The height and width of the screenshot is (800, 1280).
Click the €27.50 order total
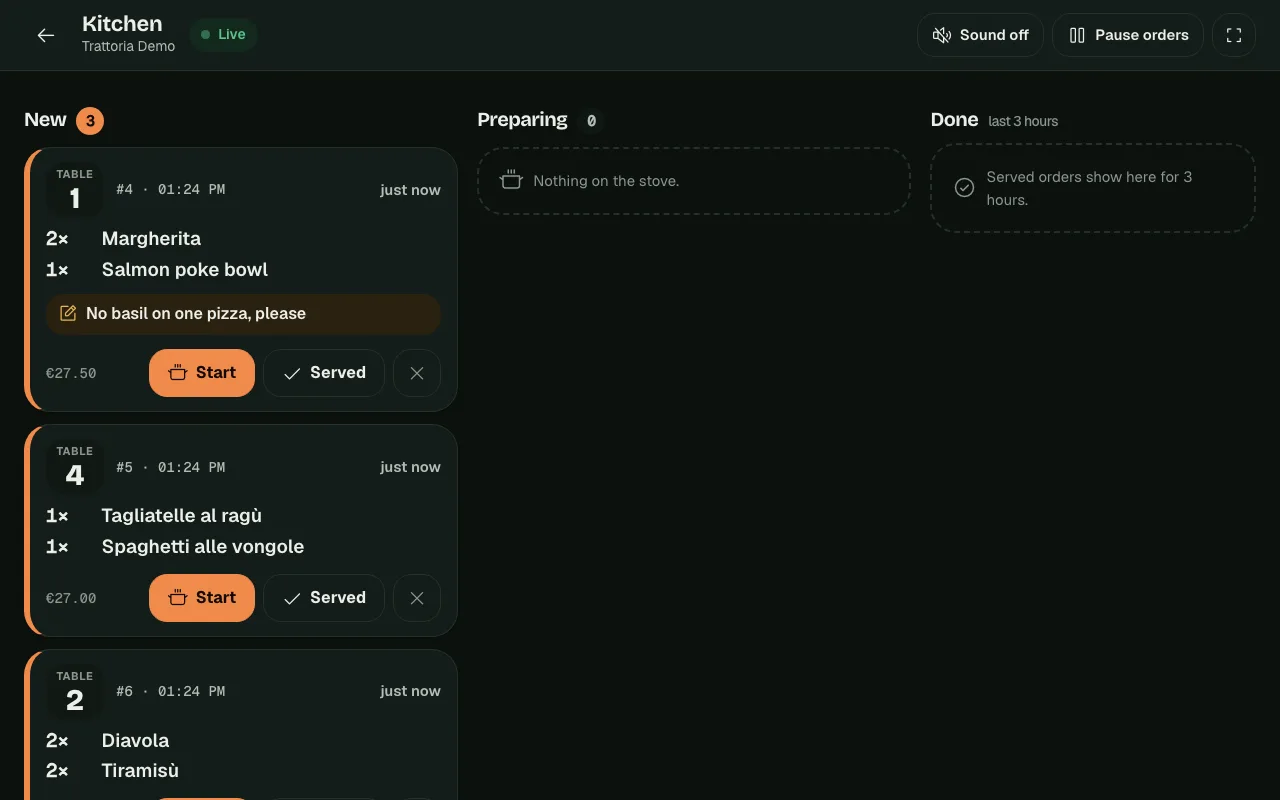point(71,374)
